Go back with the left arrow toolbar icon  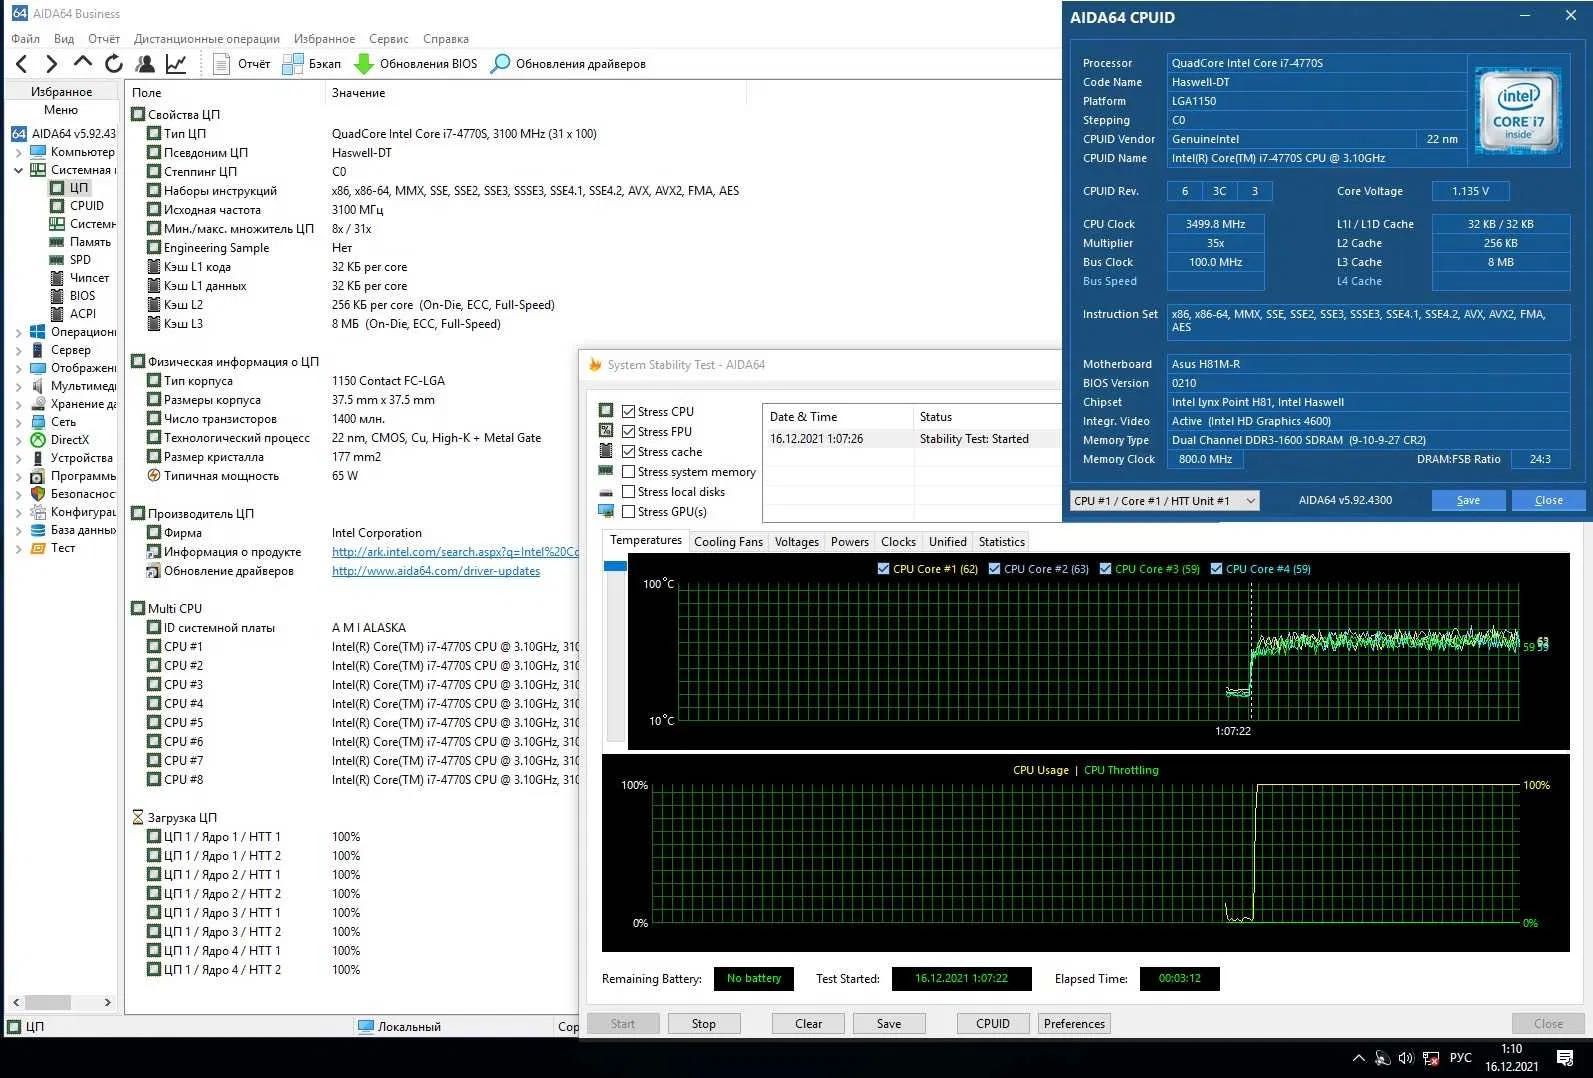pyautogui.click(x=22, y=64)
